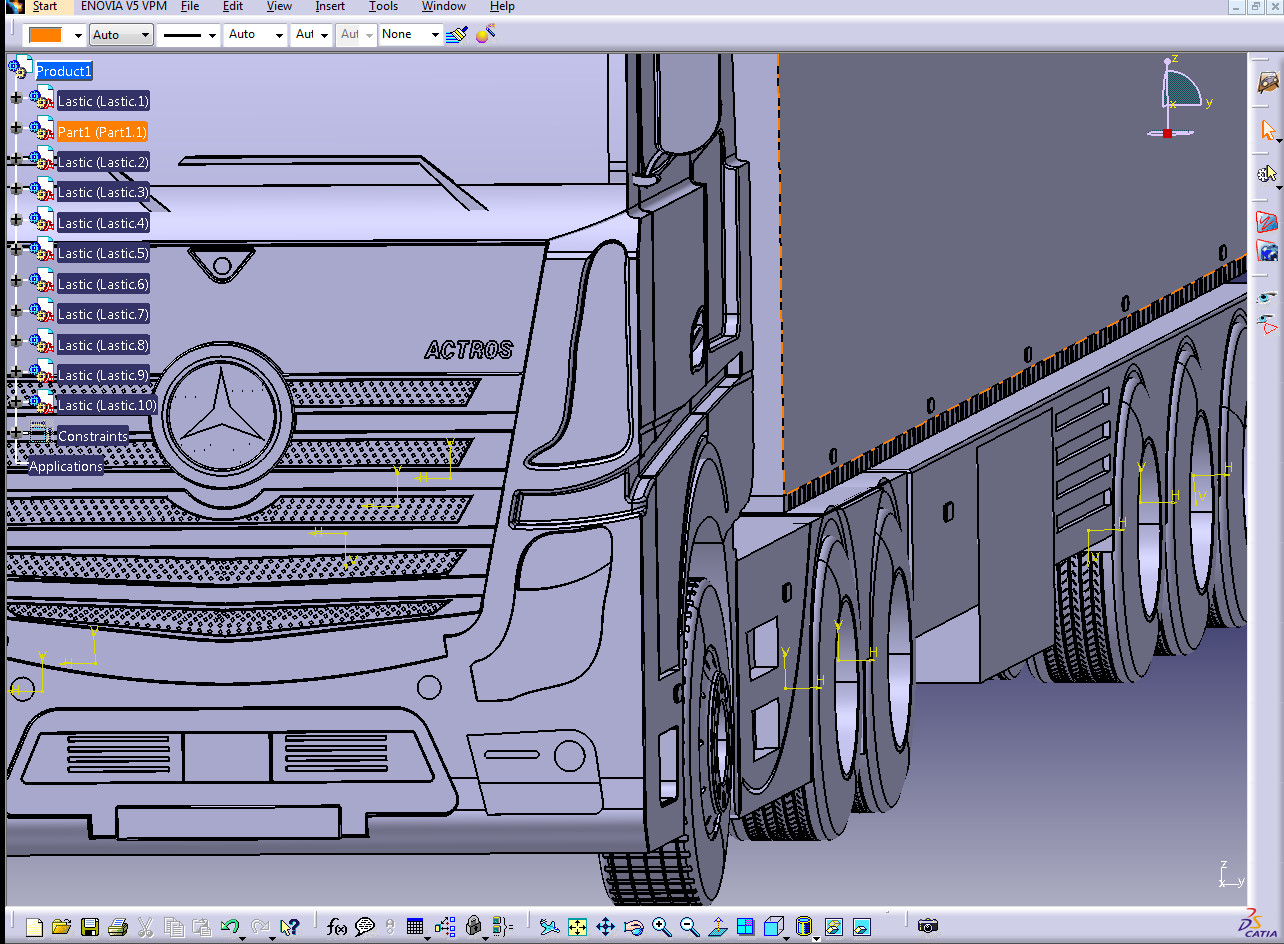Open Graphic Properties wizard wand icon
The width and height of the screenshot is (1284, 944).
(x=486, y=34)
